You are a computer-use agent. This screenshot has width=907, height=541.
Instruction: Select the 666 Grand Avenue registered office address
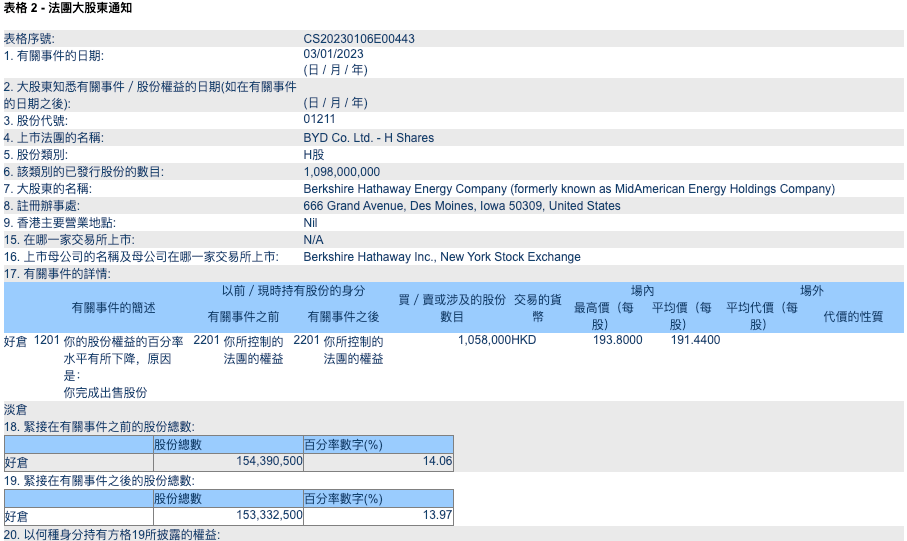(462, 206)
